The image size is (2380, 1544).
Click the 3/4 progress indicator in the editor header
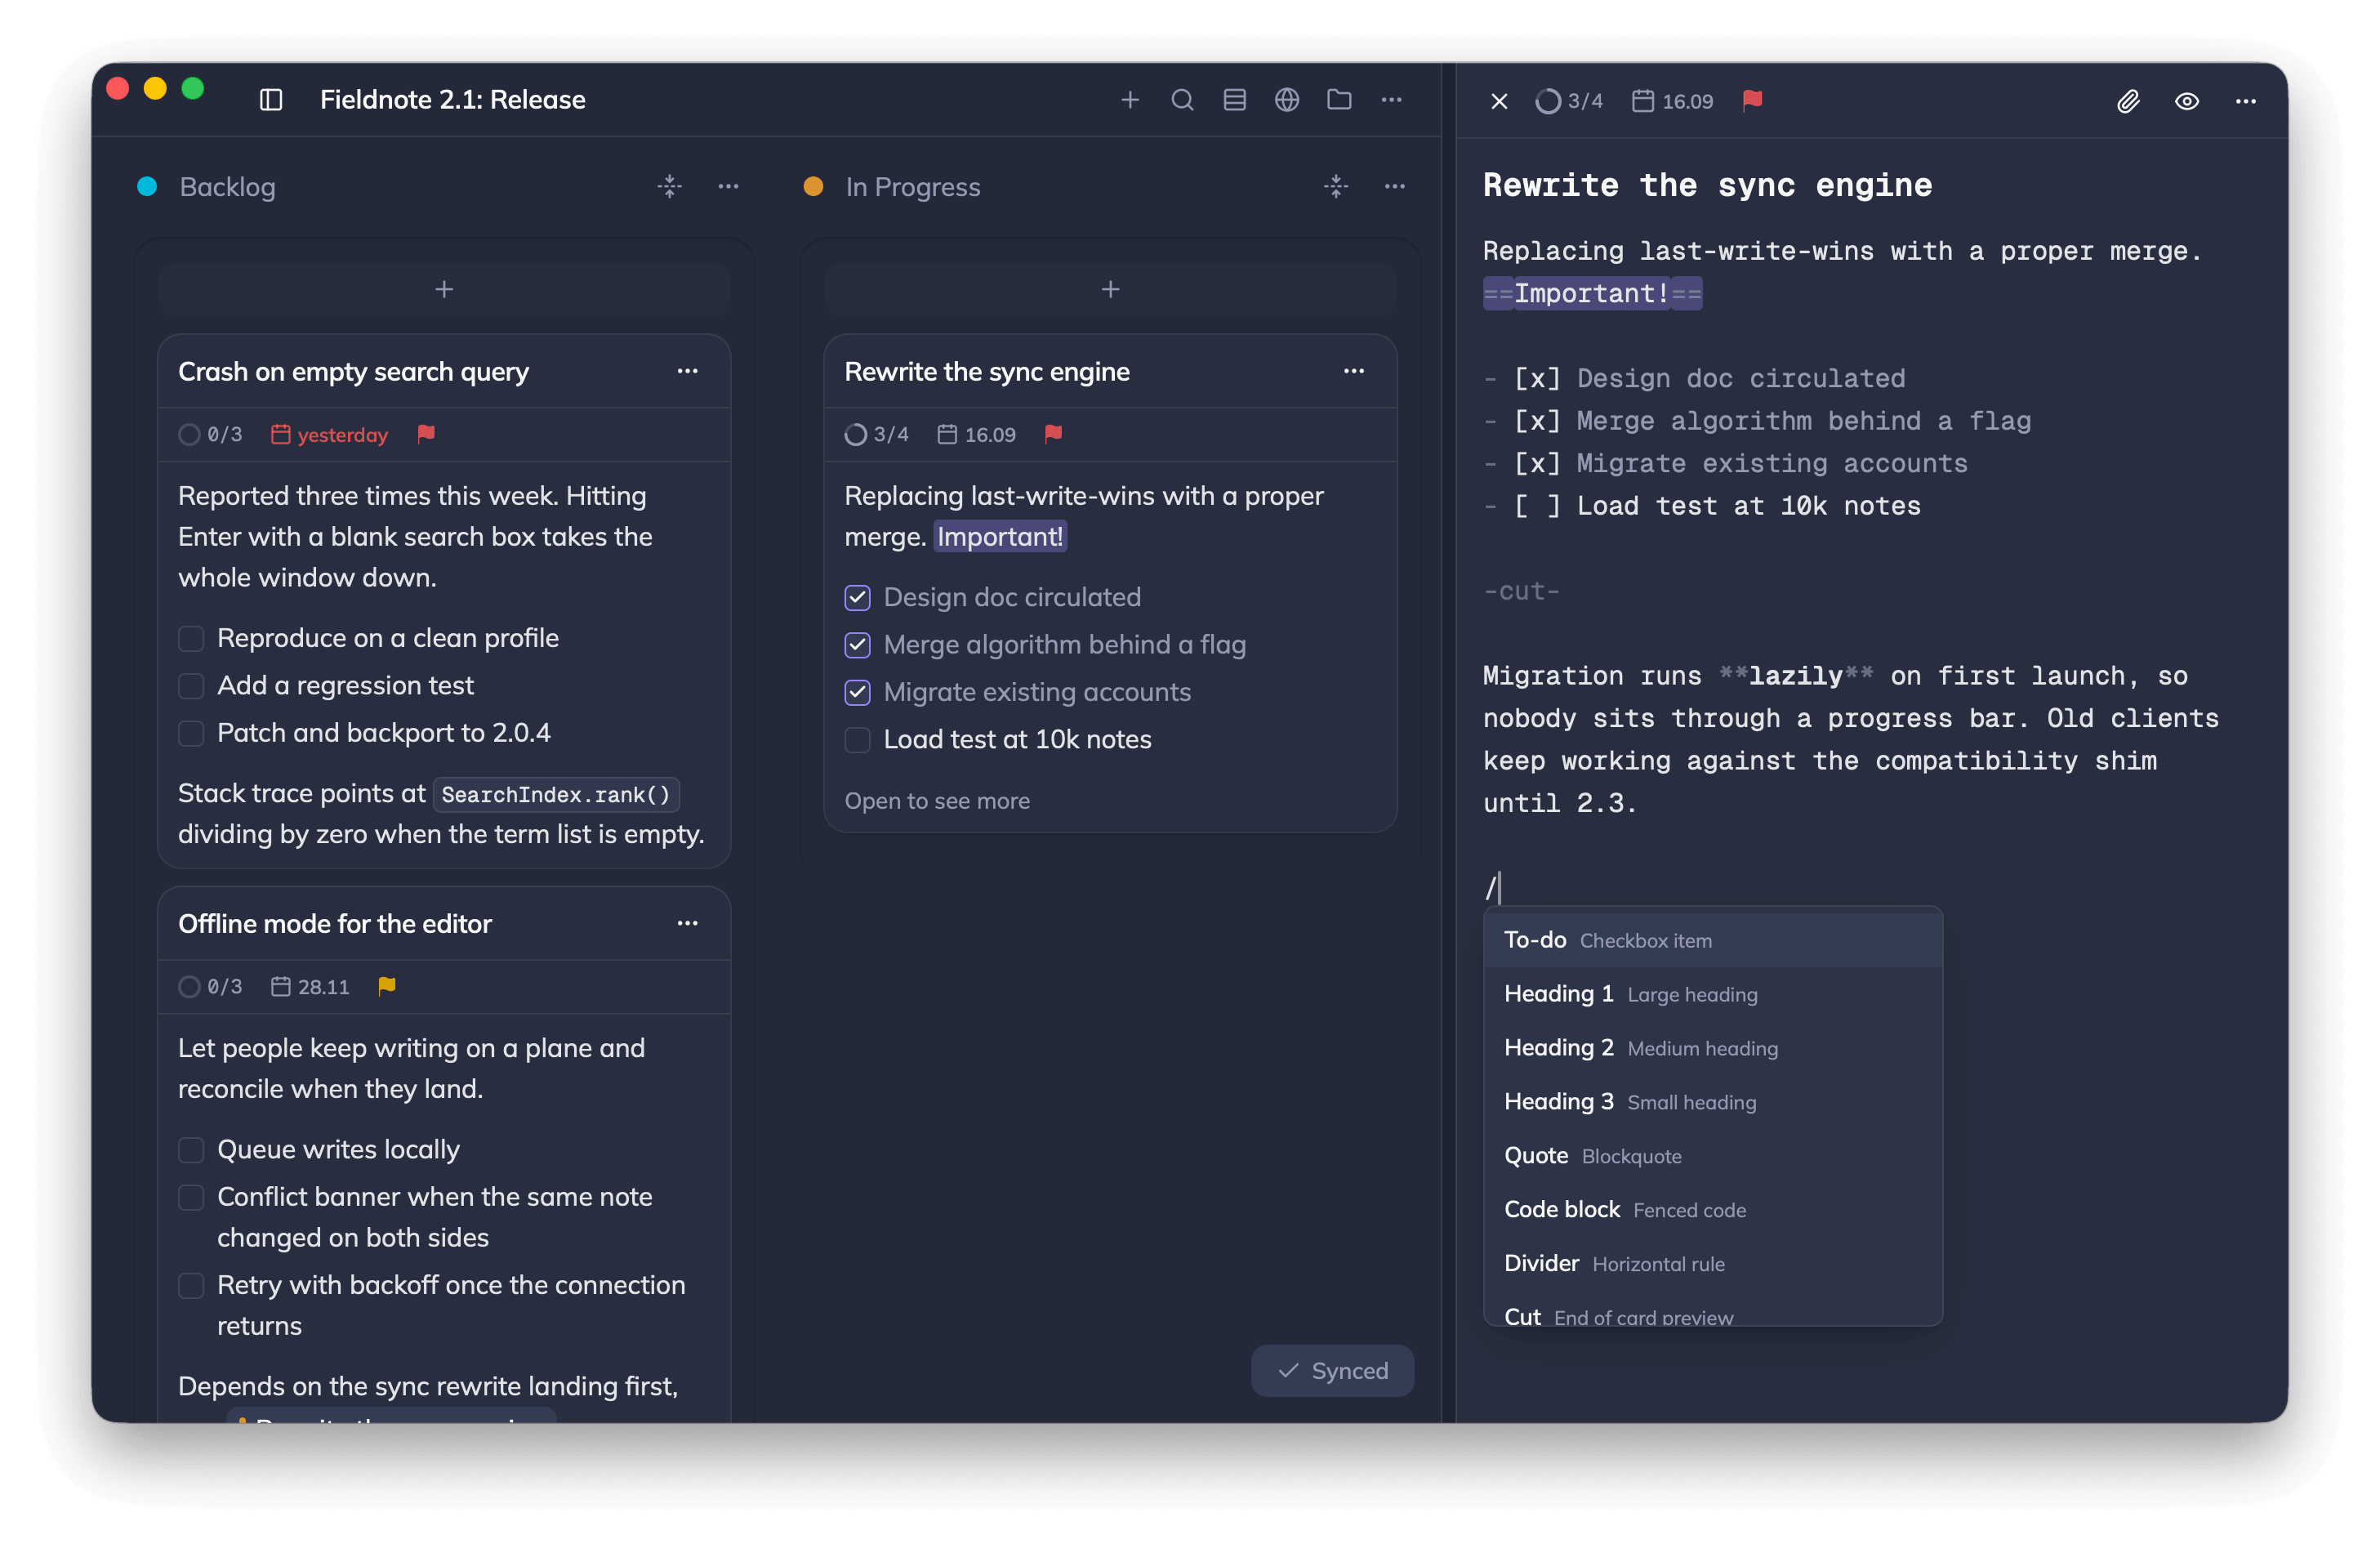click(1569, 101)
